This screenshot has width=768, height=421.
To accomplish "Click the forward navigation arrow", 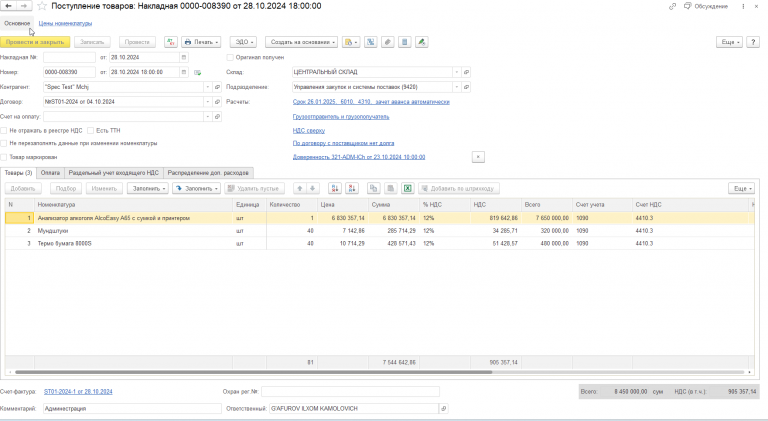I will 24,6.
